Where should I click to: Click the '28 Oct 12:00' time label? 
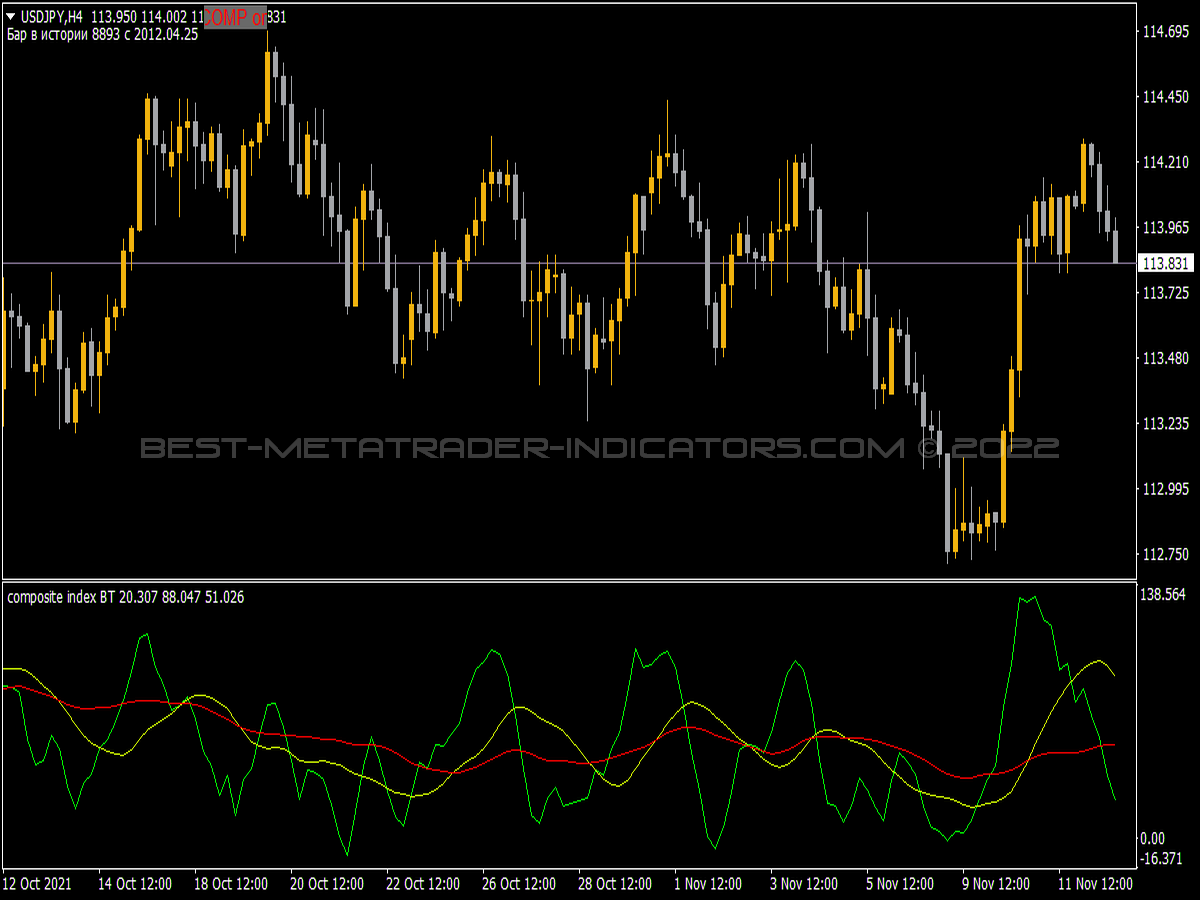(615, 884)
